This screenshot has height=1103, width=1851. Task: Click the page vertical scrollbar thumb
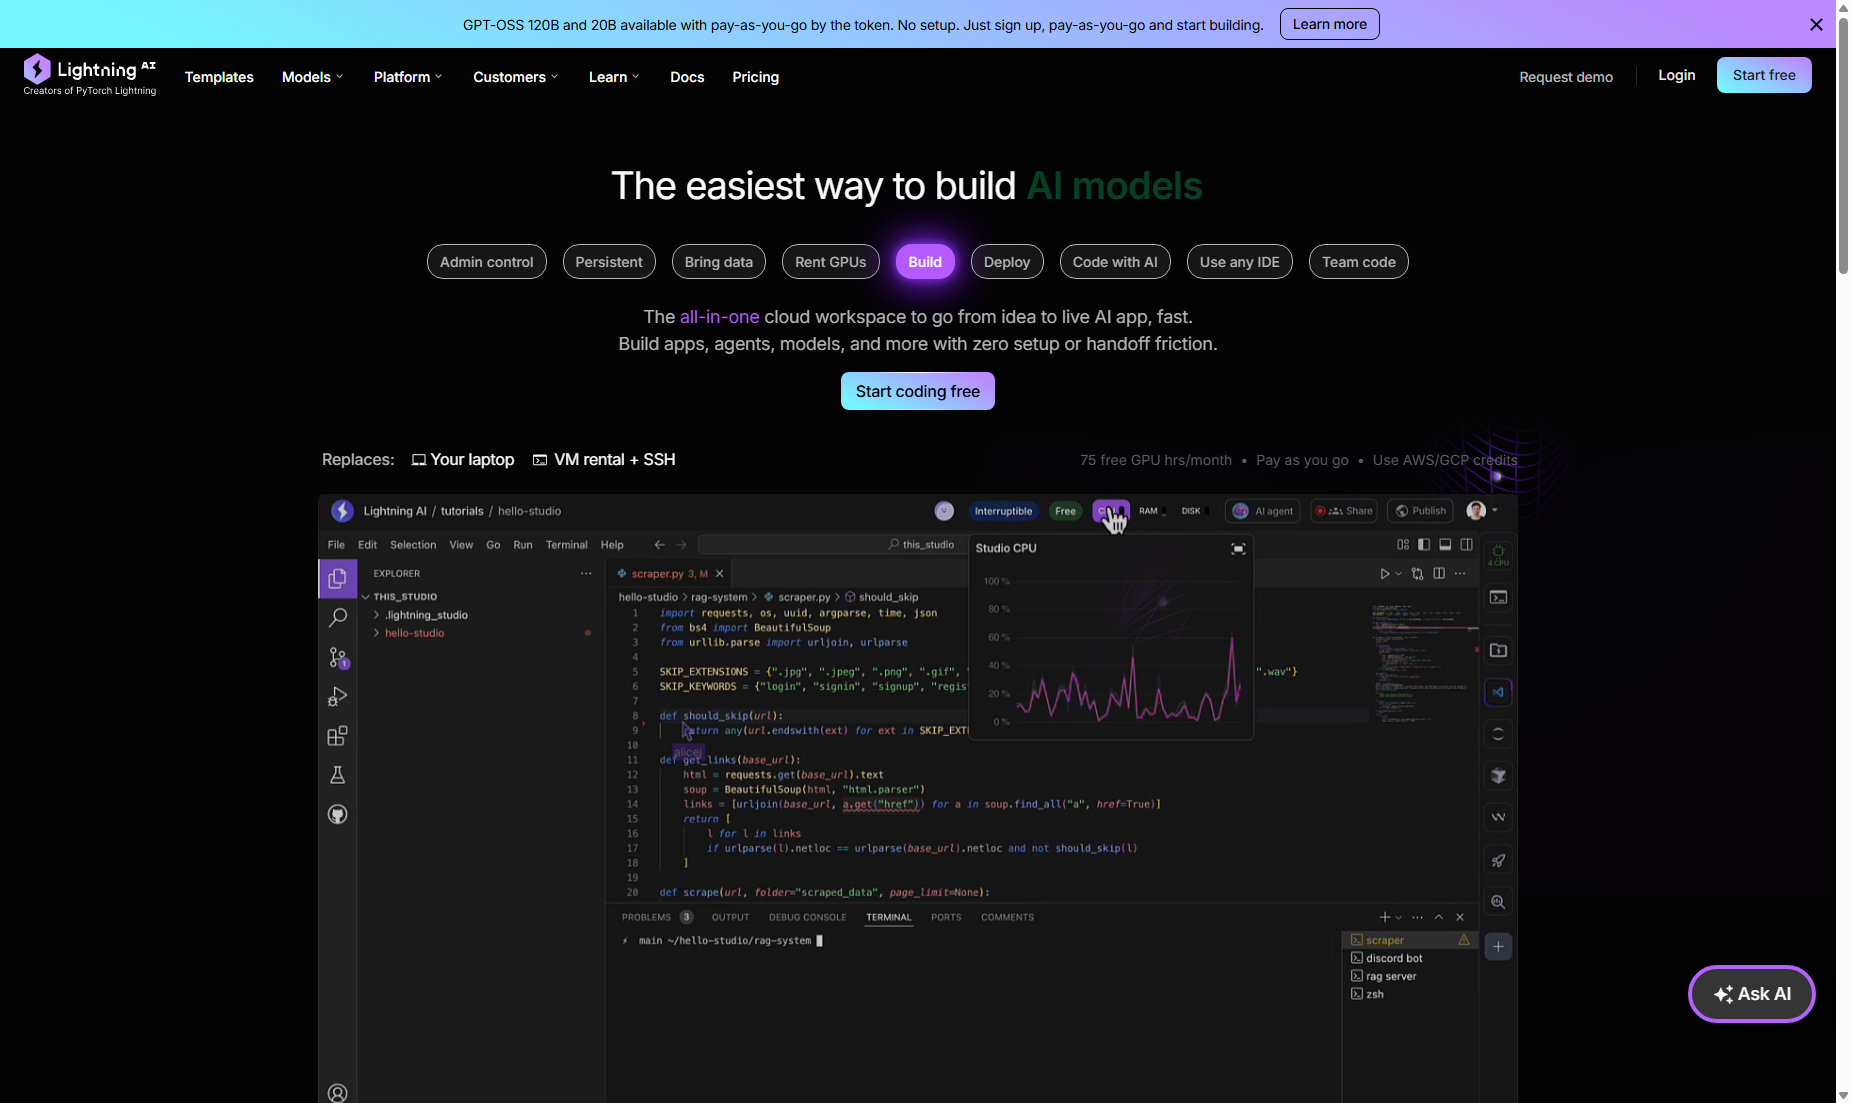tap(1843, 145)
